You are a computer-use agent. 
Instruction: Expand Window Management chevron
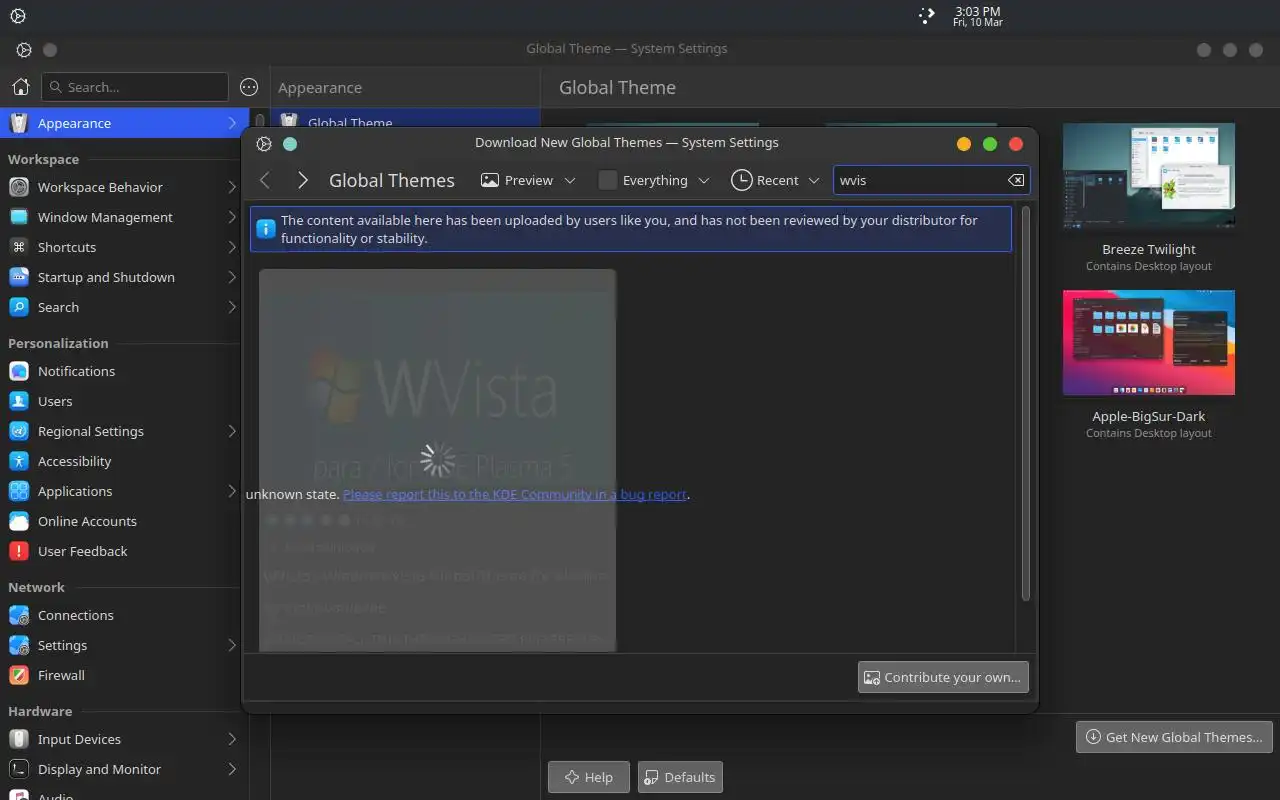tap(232, 217)
